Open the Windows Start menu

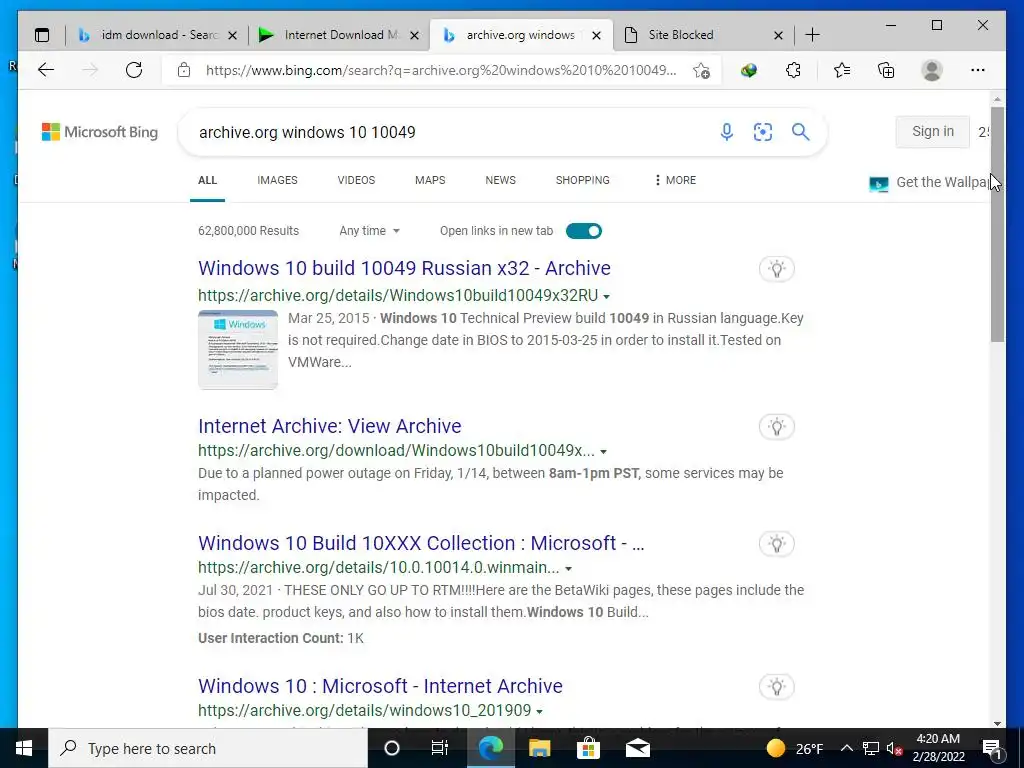(24, 748)
